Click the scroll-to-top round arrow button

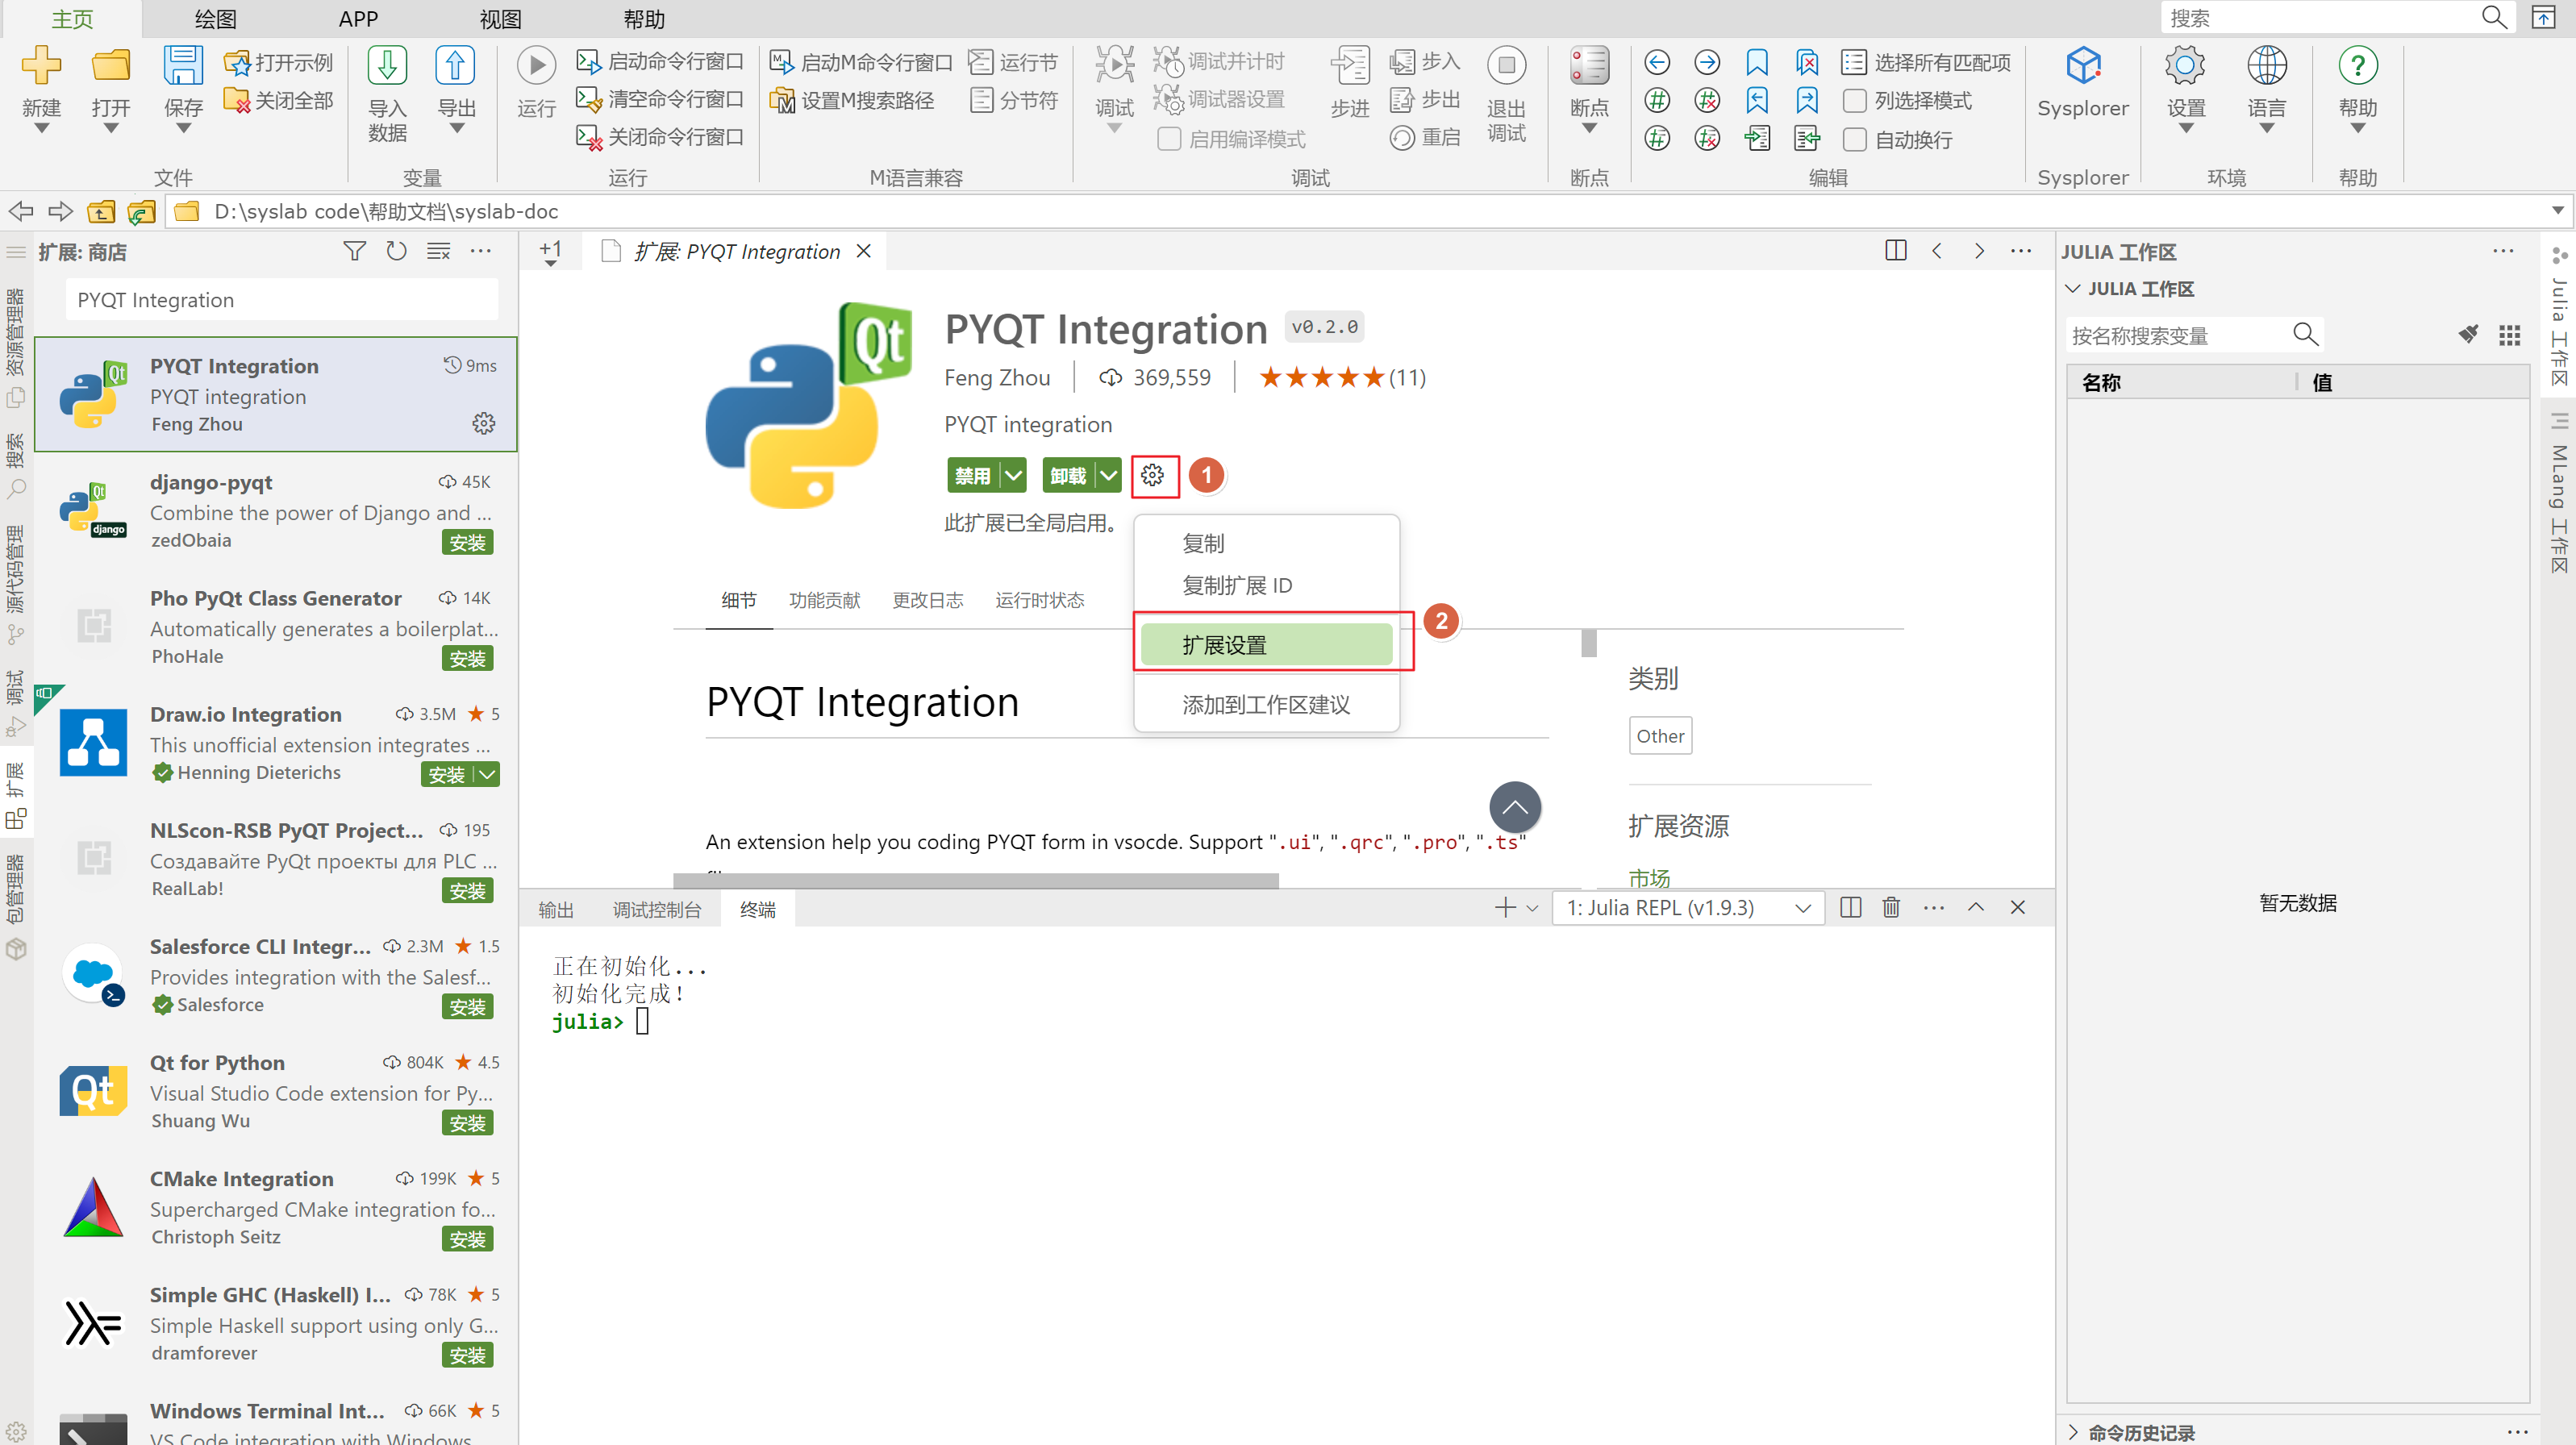[1515, 807]
